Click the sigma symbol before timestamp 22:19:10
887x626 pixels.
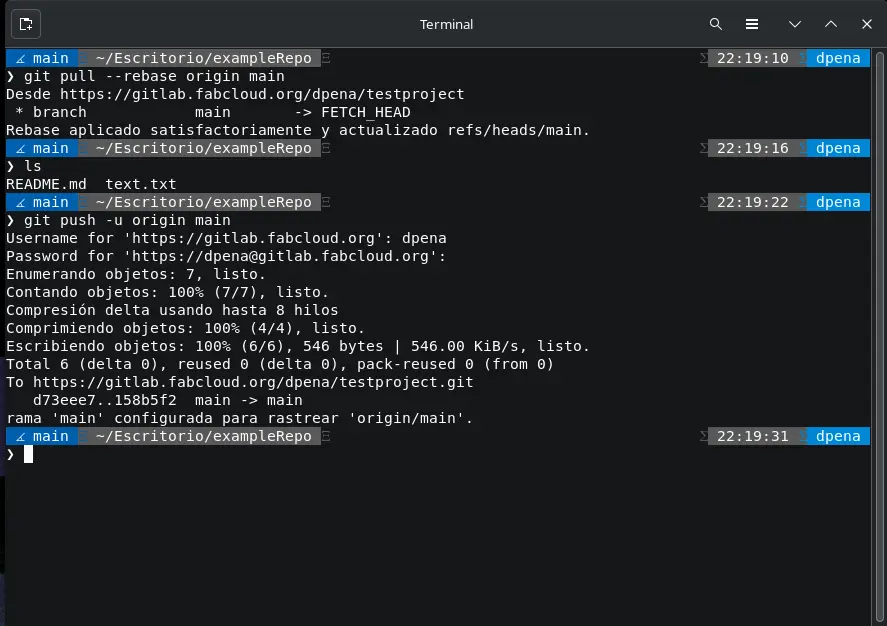tap(706, 58)
